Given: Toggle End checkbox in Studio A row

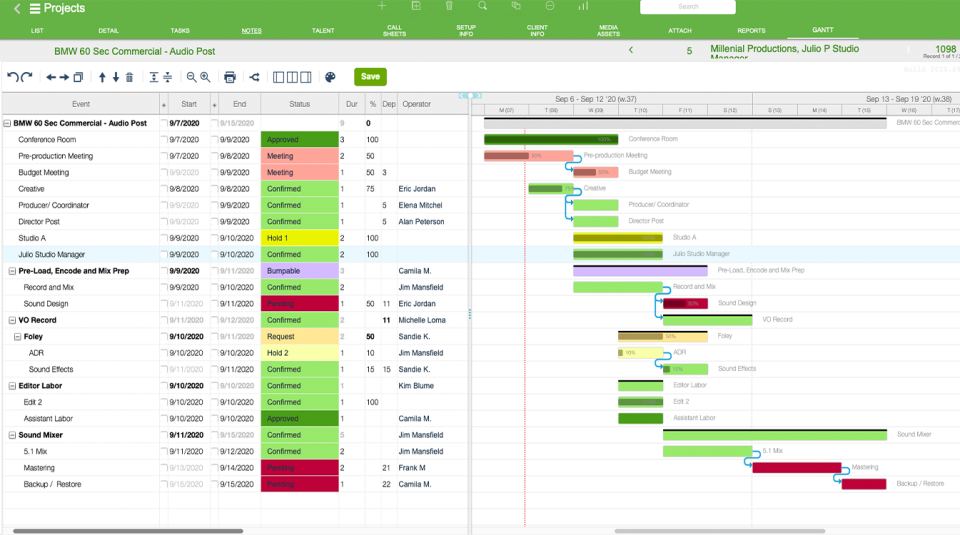Looking at the screenshot, I should click(x=214, y=238).
